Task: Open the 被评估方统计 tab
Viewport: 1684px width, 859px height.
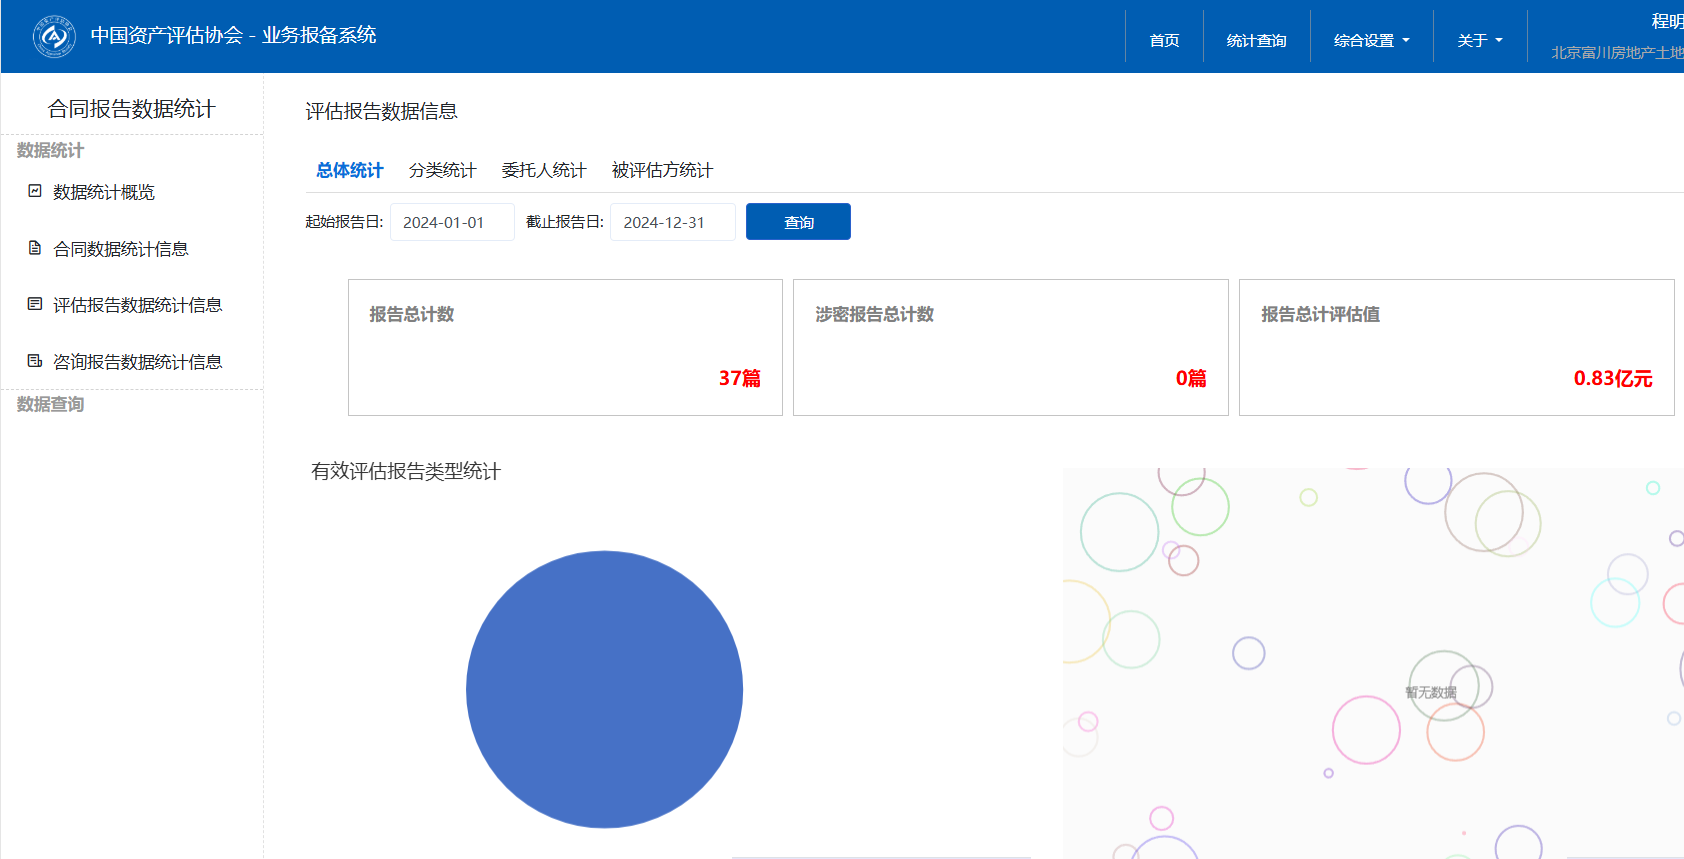Action: click(662, 170)
